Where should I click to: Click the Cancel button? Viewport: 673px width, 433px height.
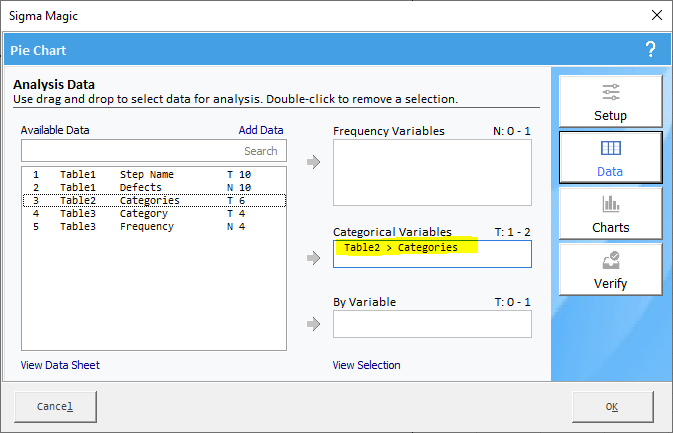(x=55, y=406)
